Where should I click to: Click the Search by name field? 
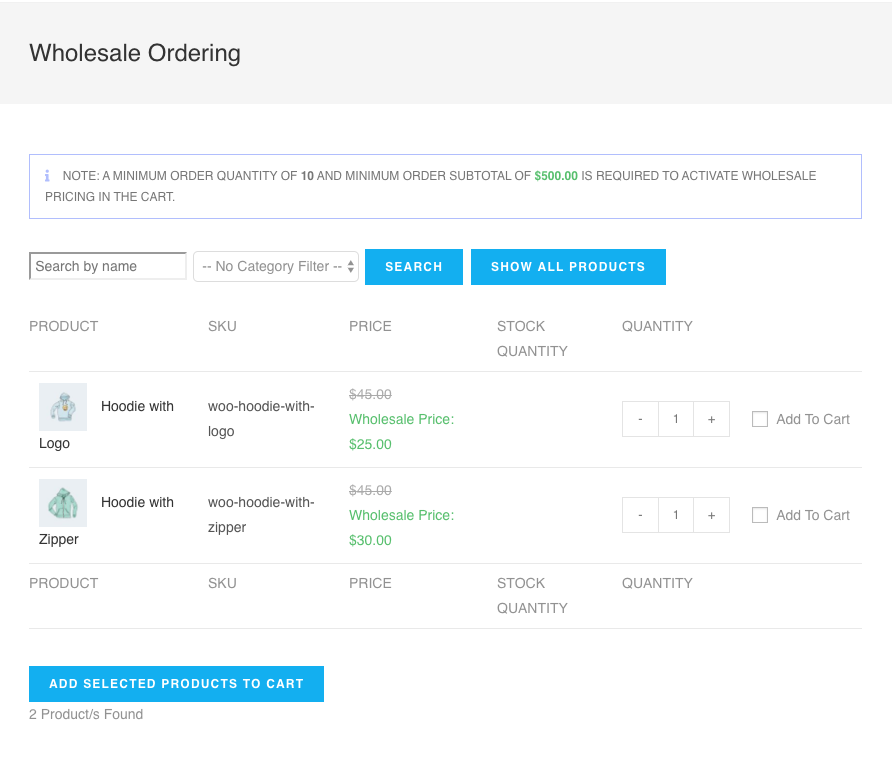tap(108, 266)
